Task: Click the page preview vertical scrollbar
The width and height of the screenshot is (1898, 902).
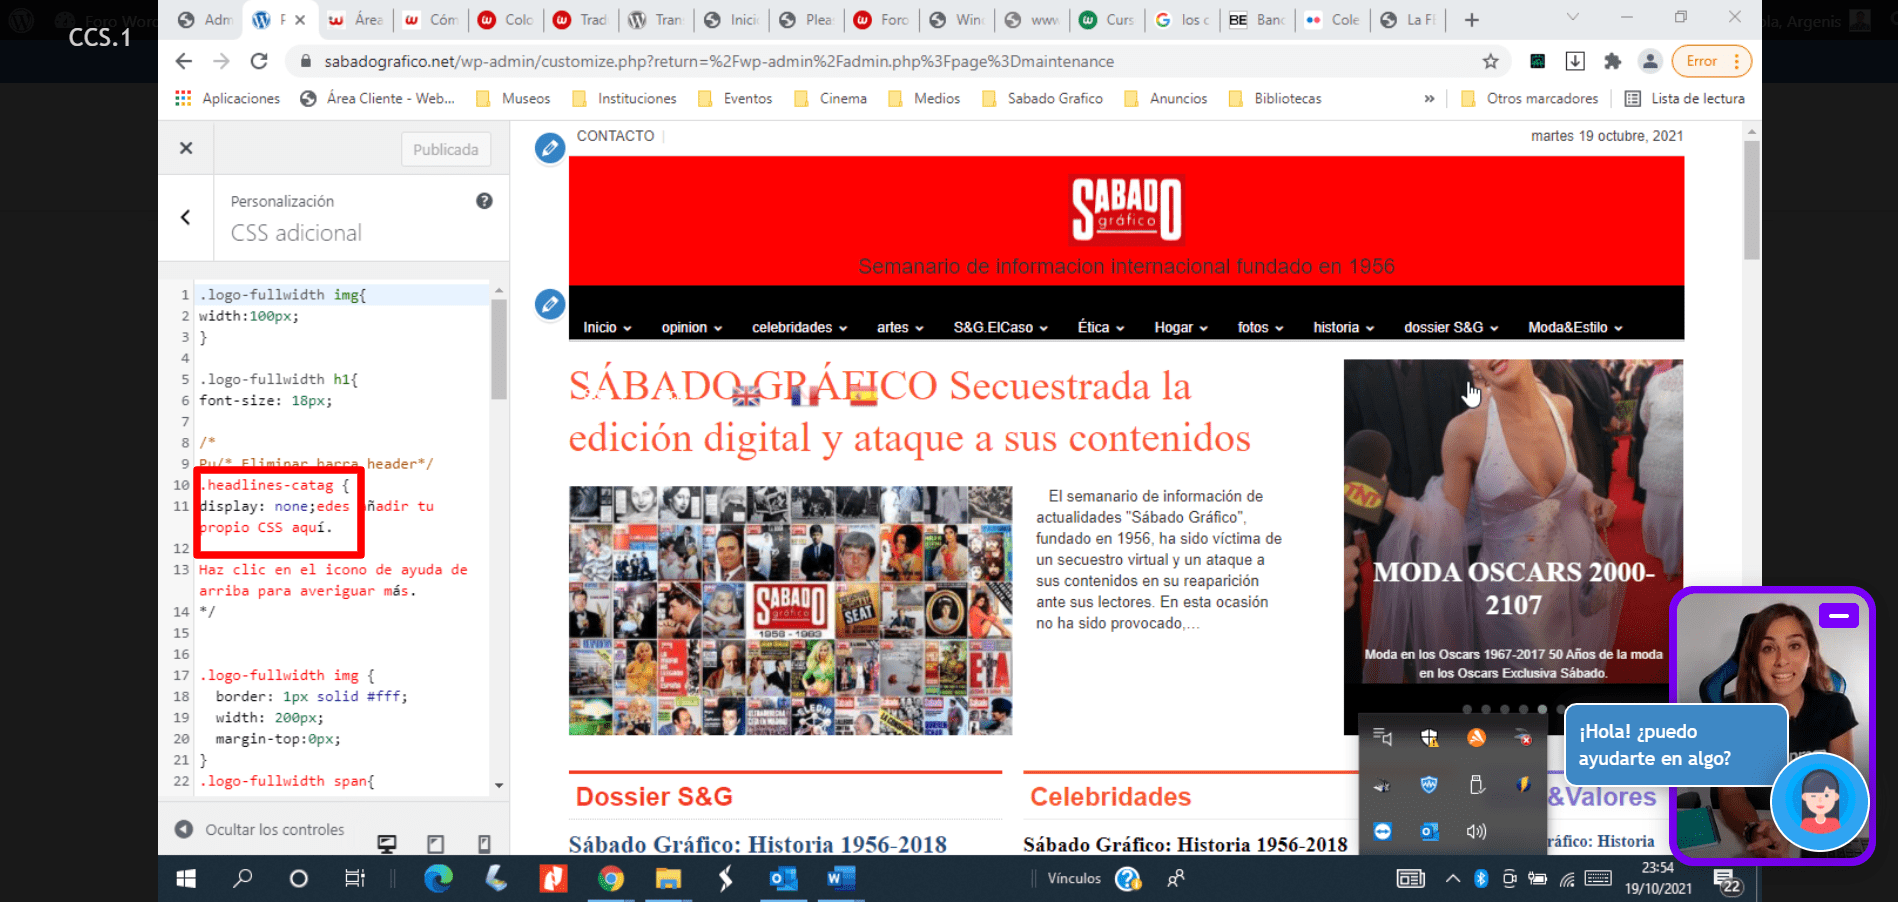Action: (1751, 200)
